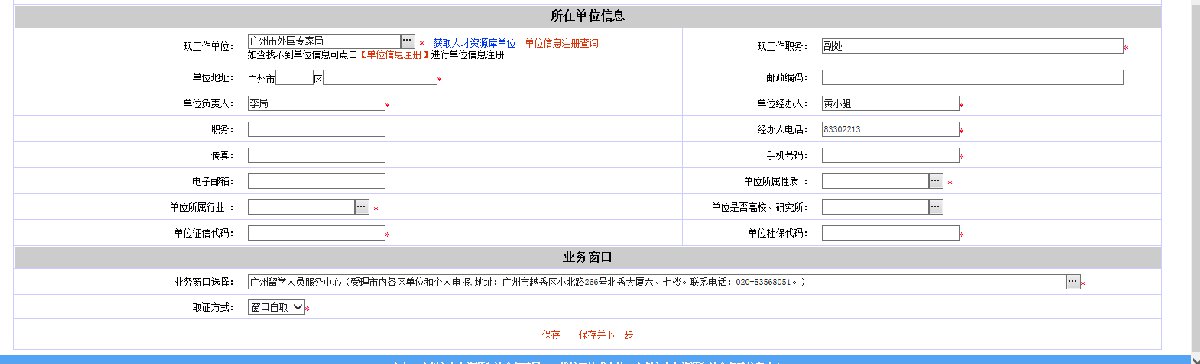
Task: Open the current work unit lookup button (…)
Action: pos(407,39)
